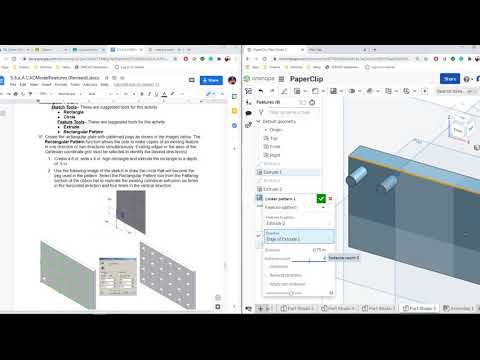Image resolution: width=480 pixels, height=360 pixels.
Task: Switch to the third Part Studio tab
Action: point(378,308)
